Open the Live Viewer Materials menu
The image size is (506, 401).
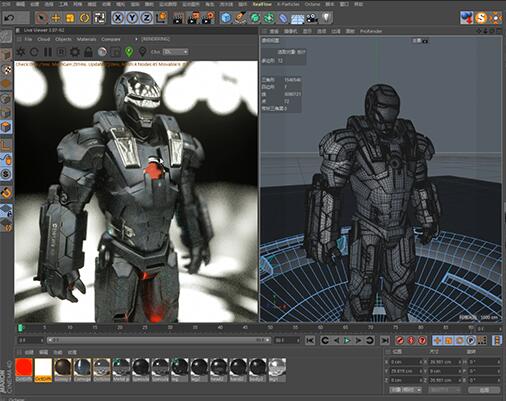(87, 39)
